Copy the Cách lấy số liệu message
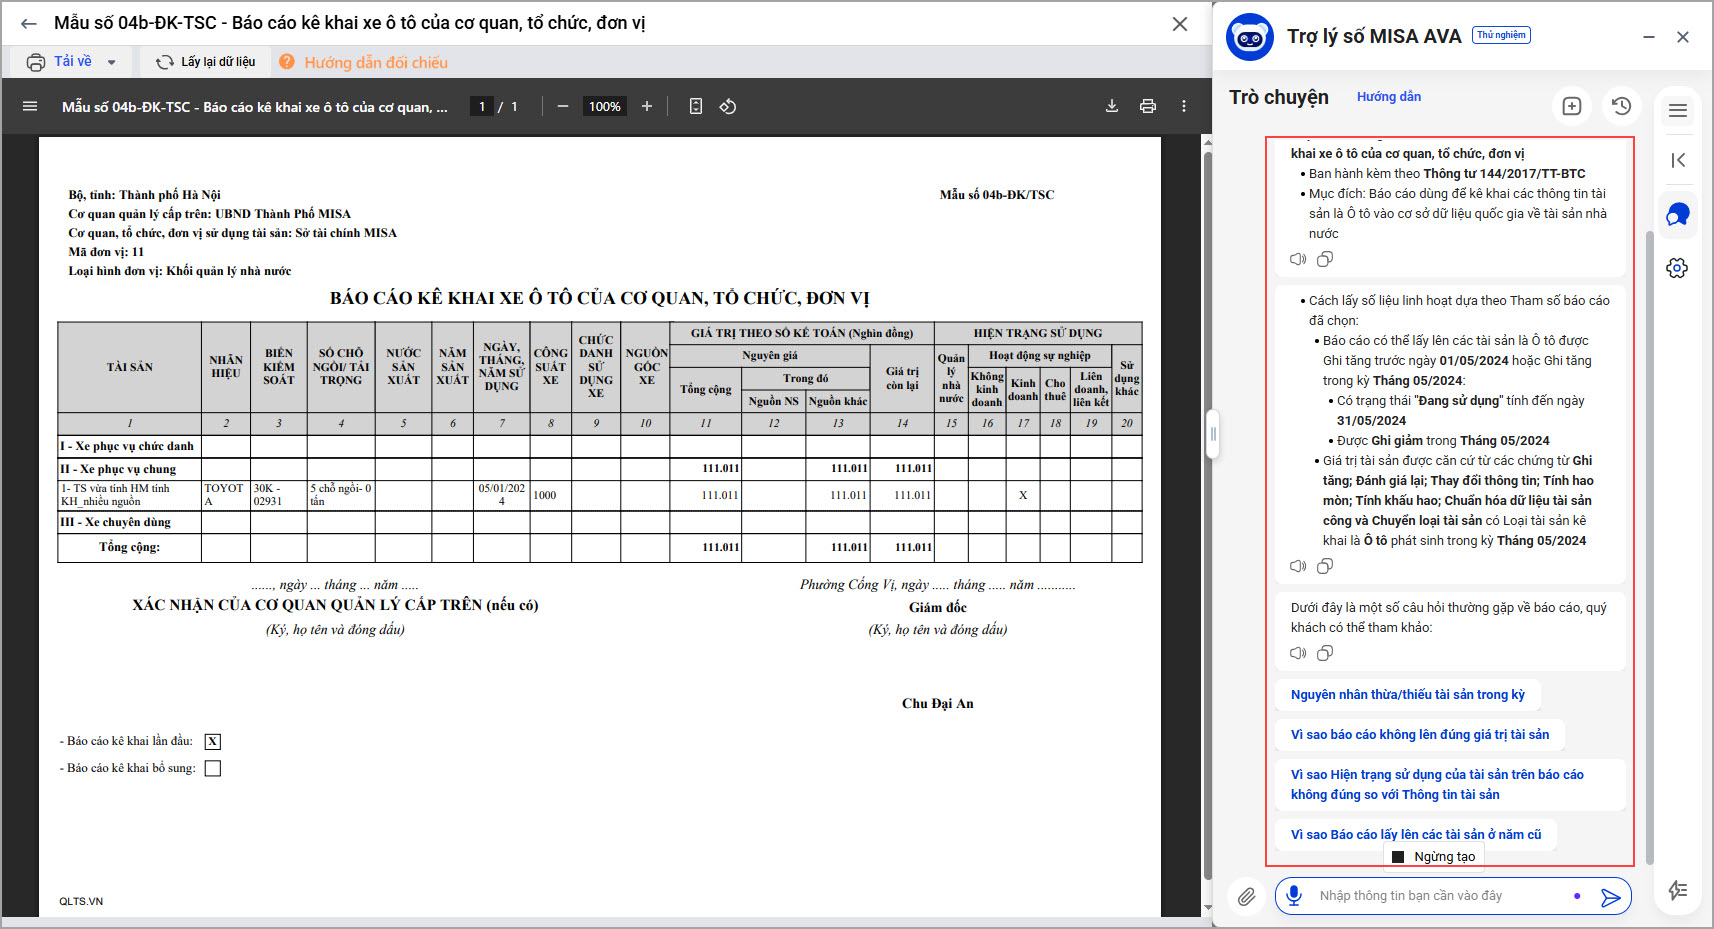 tap(1325, 566)
